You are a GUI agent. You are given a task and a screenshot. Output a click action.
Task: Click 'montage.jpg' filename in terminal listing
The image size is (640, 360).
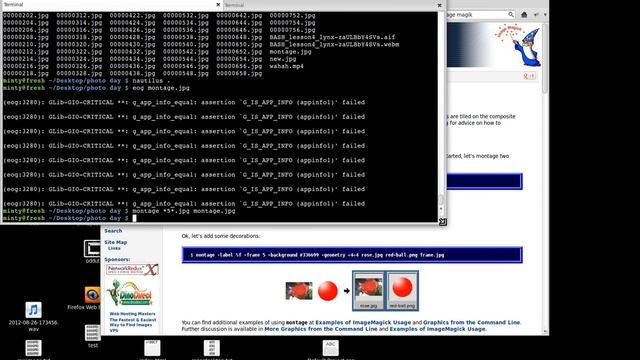290,51
